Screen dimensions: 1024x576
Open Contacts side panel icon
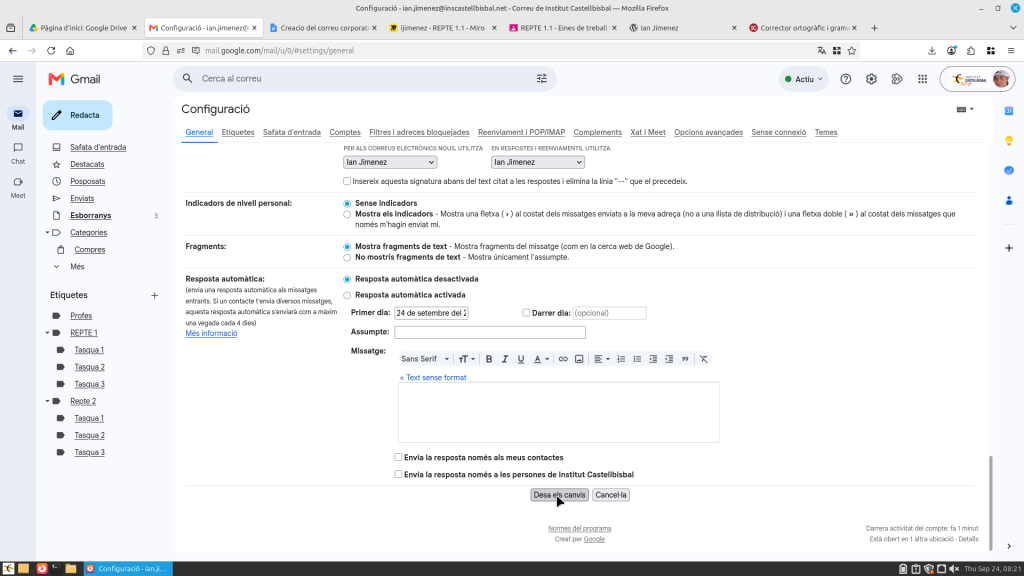point(1009,200)
